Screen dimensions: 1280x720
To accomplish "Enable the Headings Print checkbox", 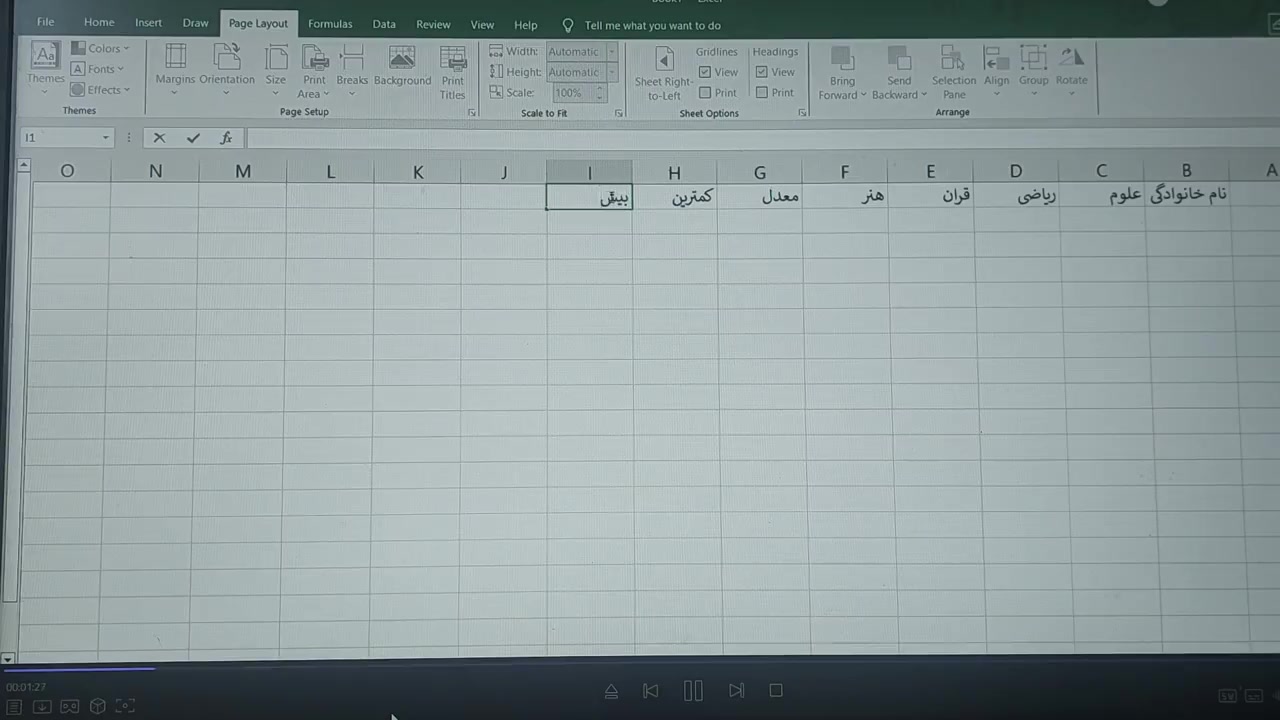I will click(762, 93).
